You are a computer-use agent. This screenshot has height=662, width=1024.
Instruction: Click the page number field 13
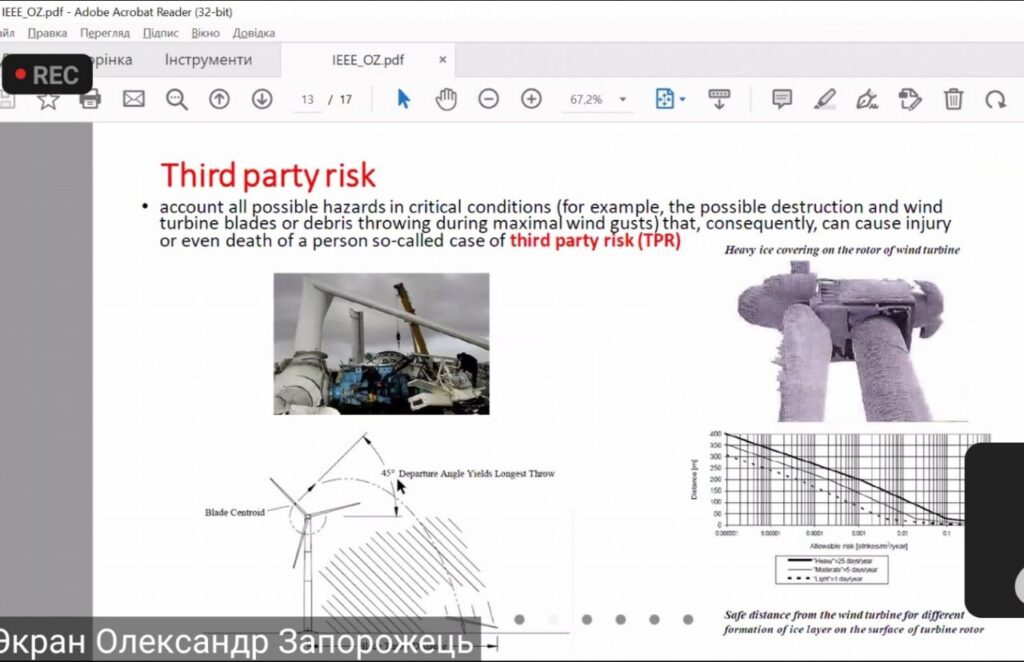pos(308,100)
